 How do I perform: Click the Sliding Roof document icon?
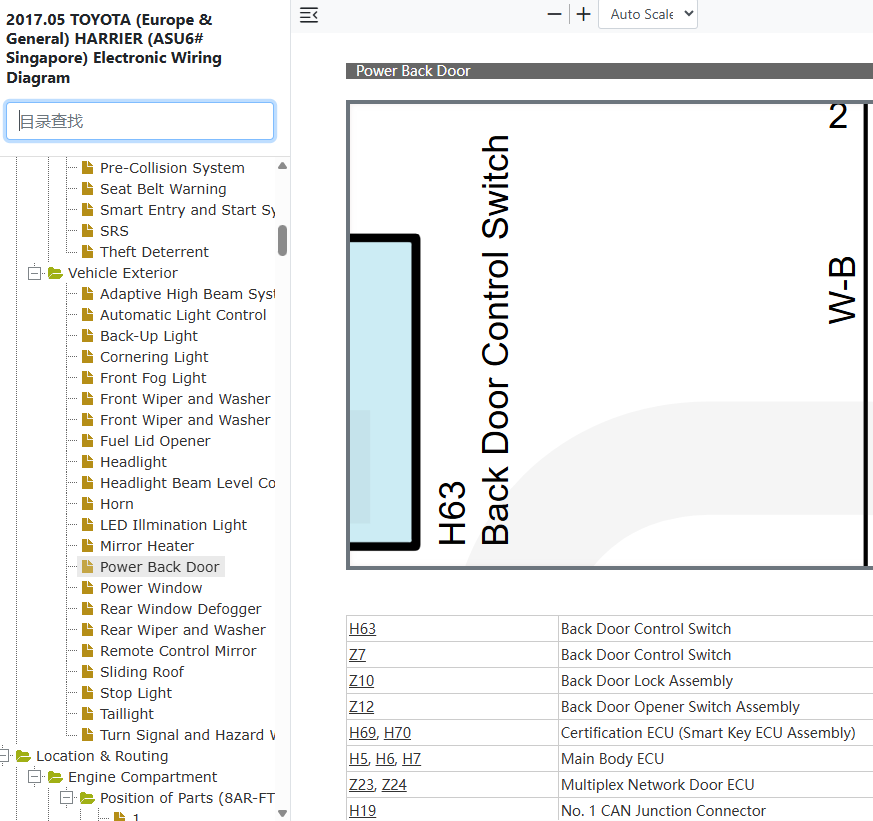[x=87, y=672]
